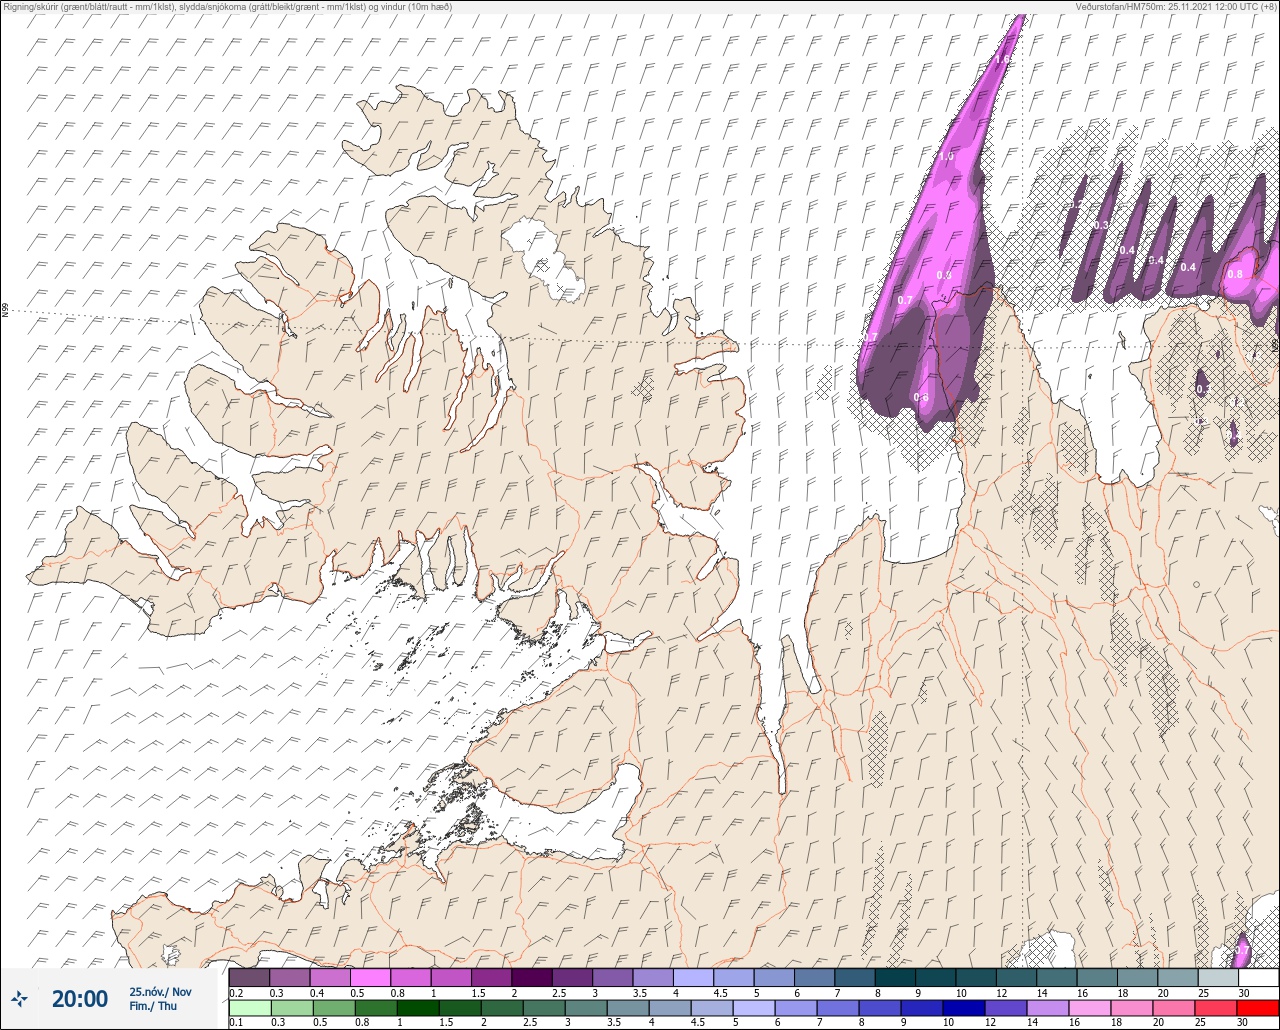Pick bottom-row green swatch labeled 0.8
Viewport: 1280px width, 1030px height.
pyautogui.click(x=375, y=1008)
